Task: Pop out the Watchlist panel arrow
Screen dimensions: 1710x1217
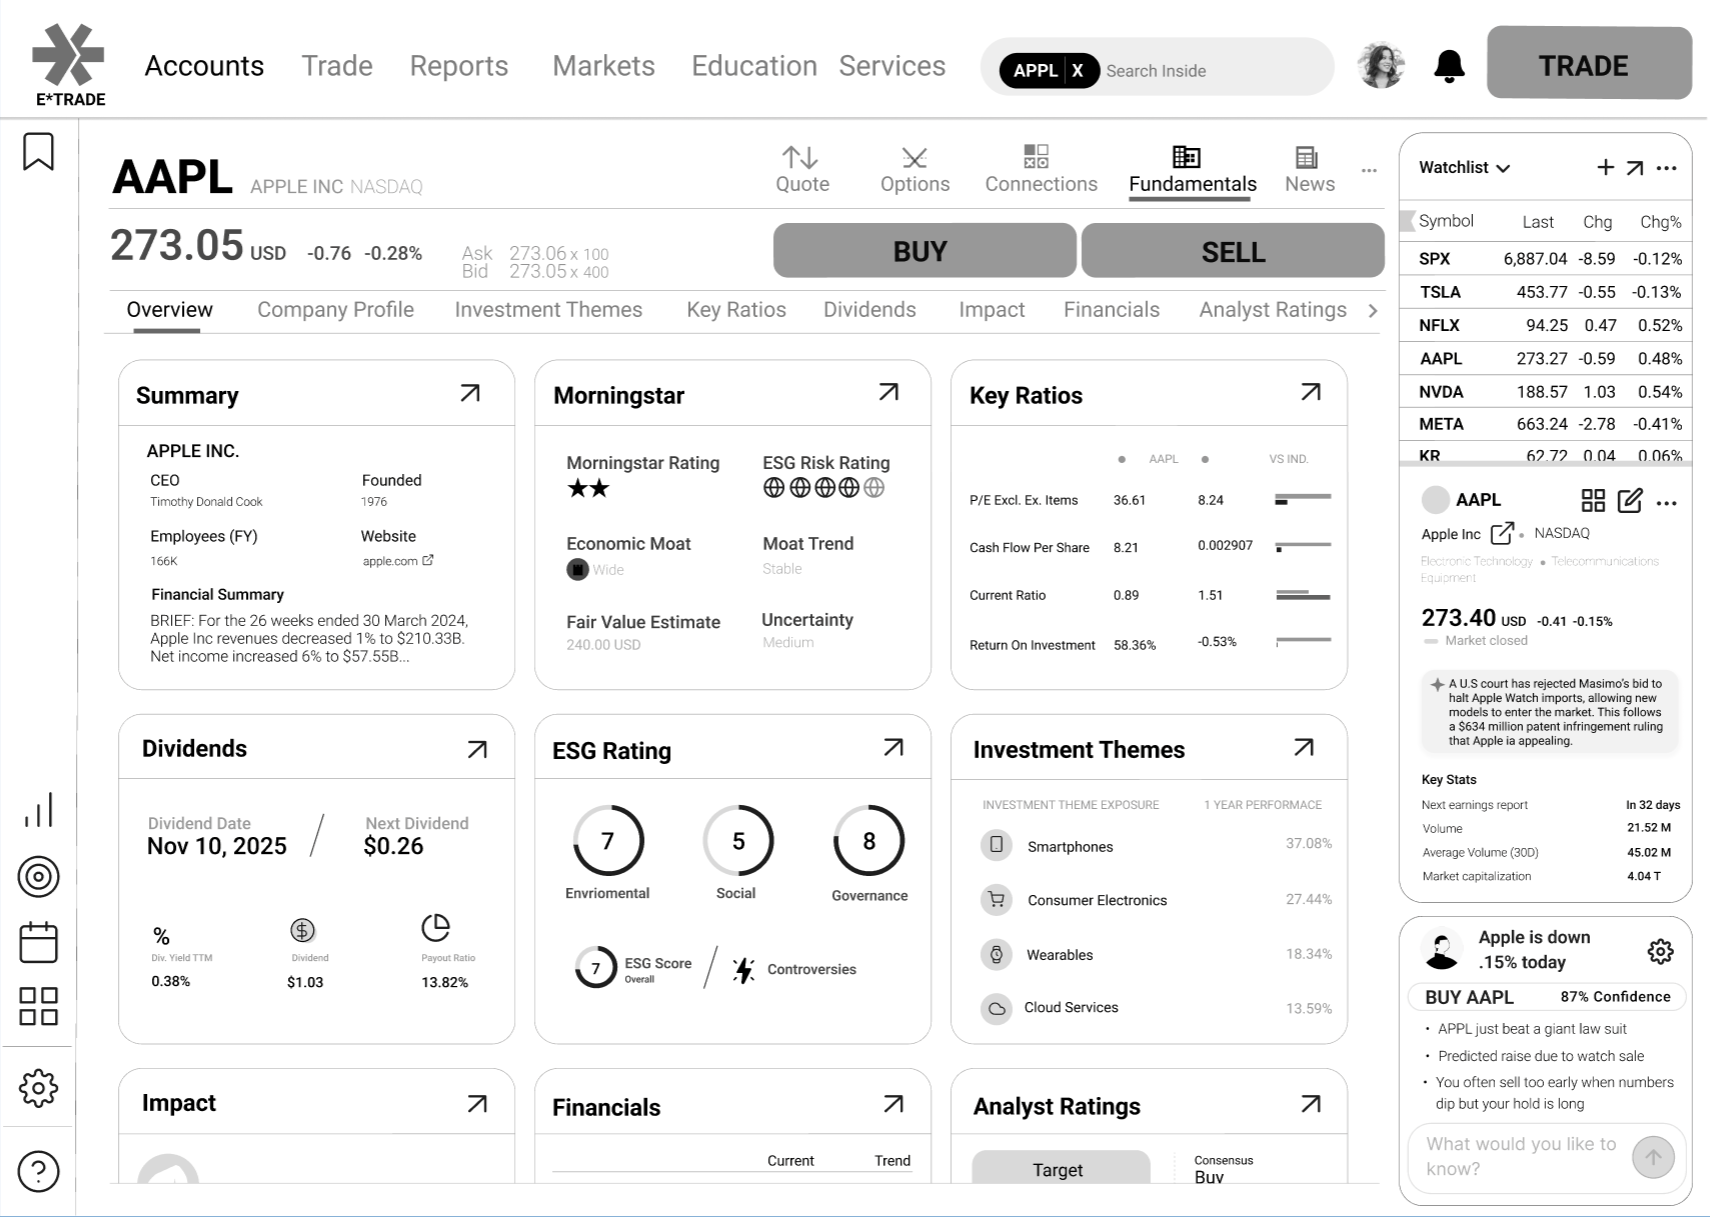Action: 1635,167
